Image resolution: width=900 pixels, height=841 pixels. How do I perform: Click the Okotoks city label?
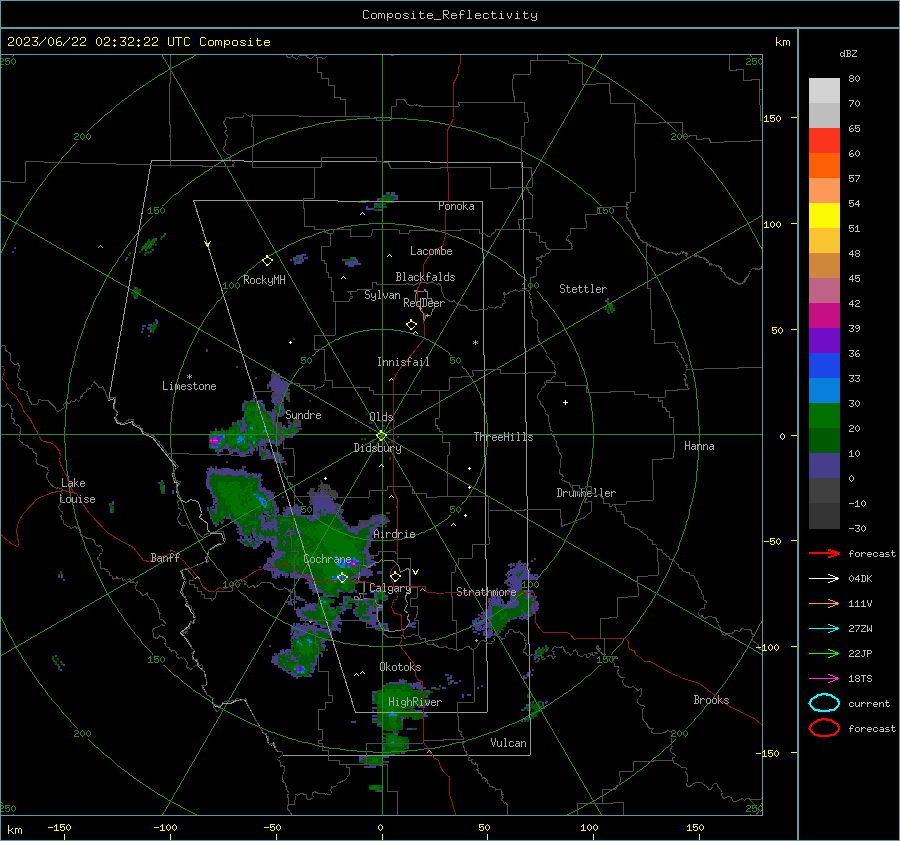pos(401,667)
